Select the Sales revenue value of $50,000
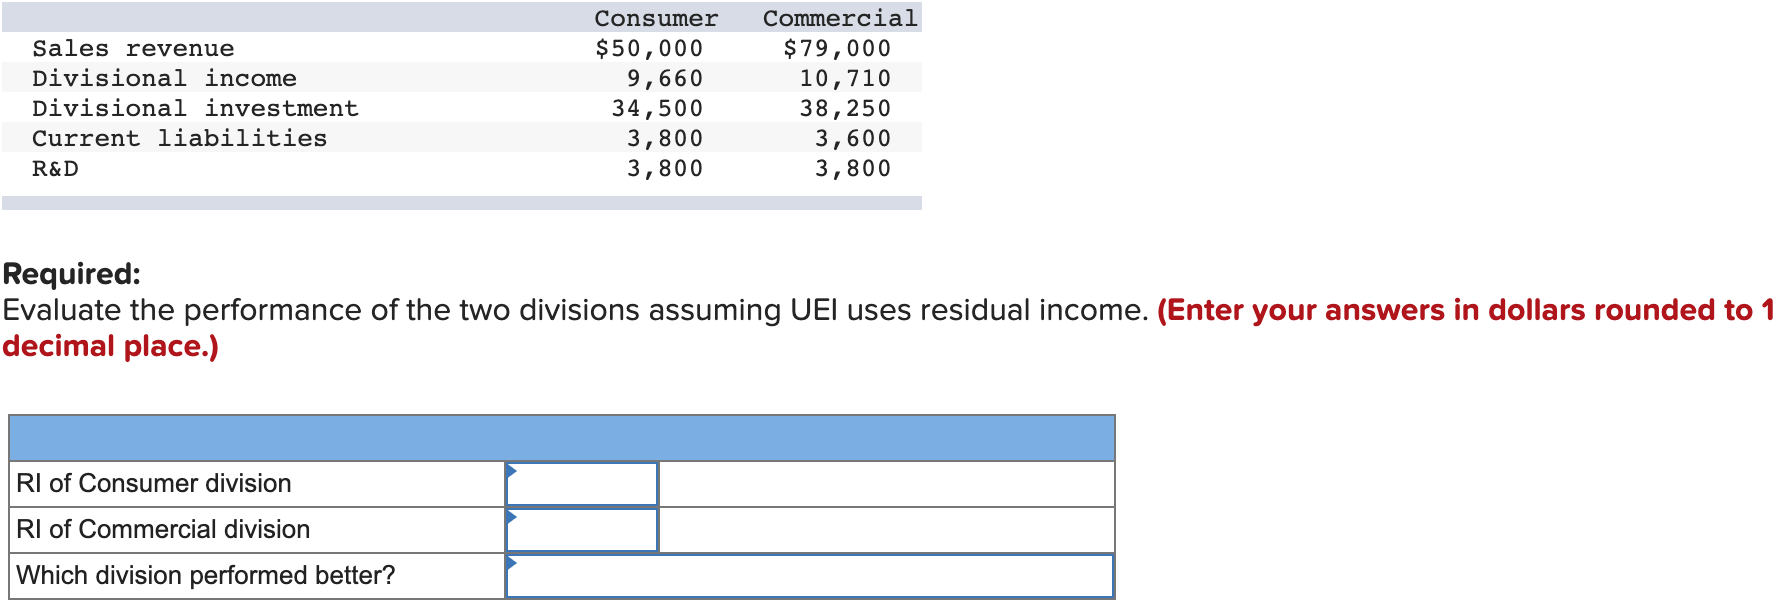 [649, 47]
